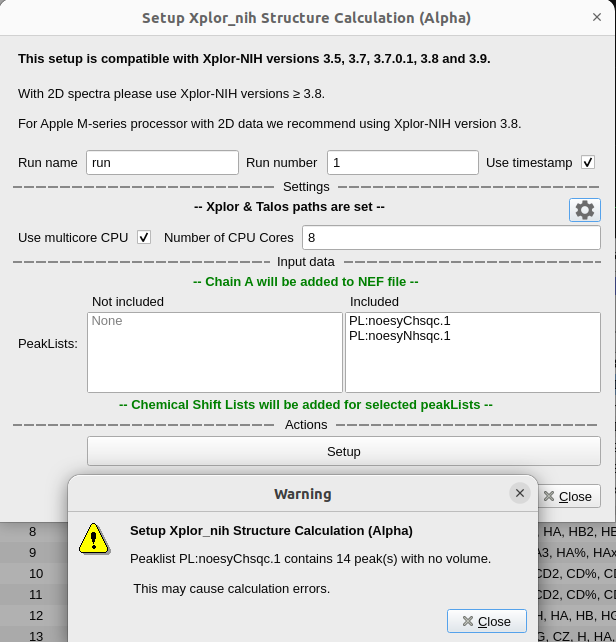Image resolution: width=616 pixels, height=642 pixels.
Task: Click the yellow warning triangle icon
Action: [x=94, y=539]
